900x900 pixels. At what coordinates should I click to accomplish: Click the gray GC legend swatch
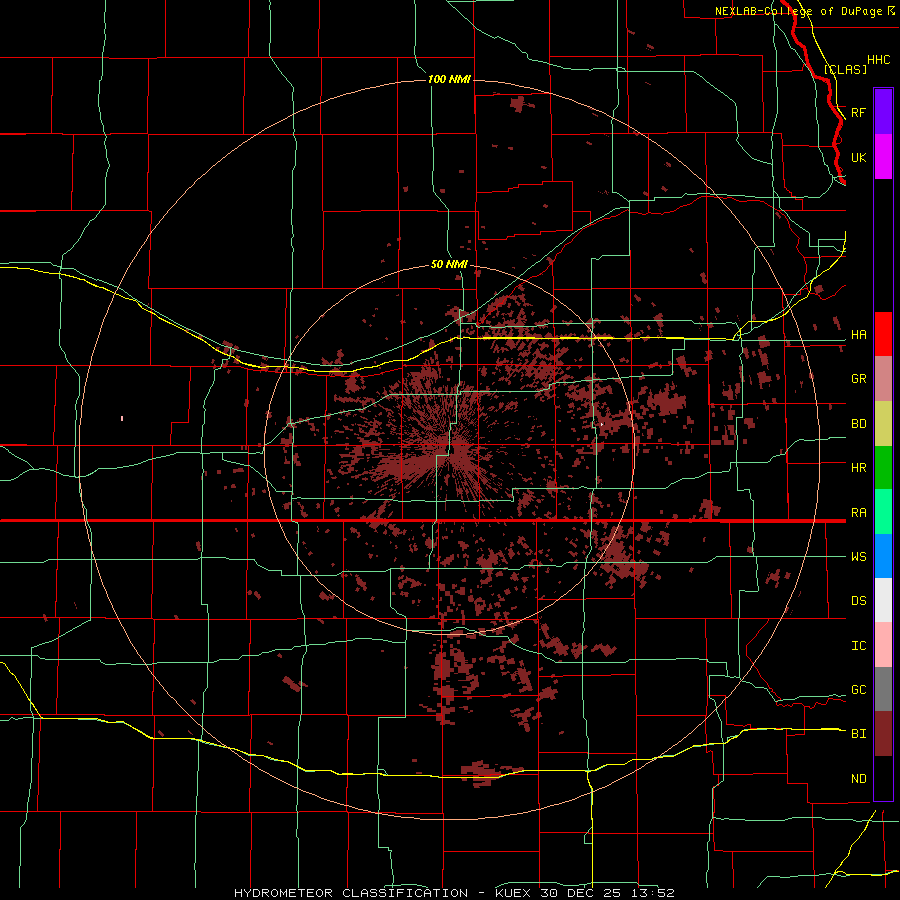point(883,689)
